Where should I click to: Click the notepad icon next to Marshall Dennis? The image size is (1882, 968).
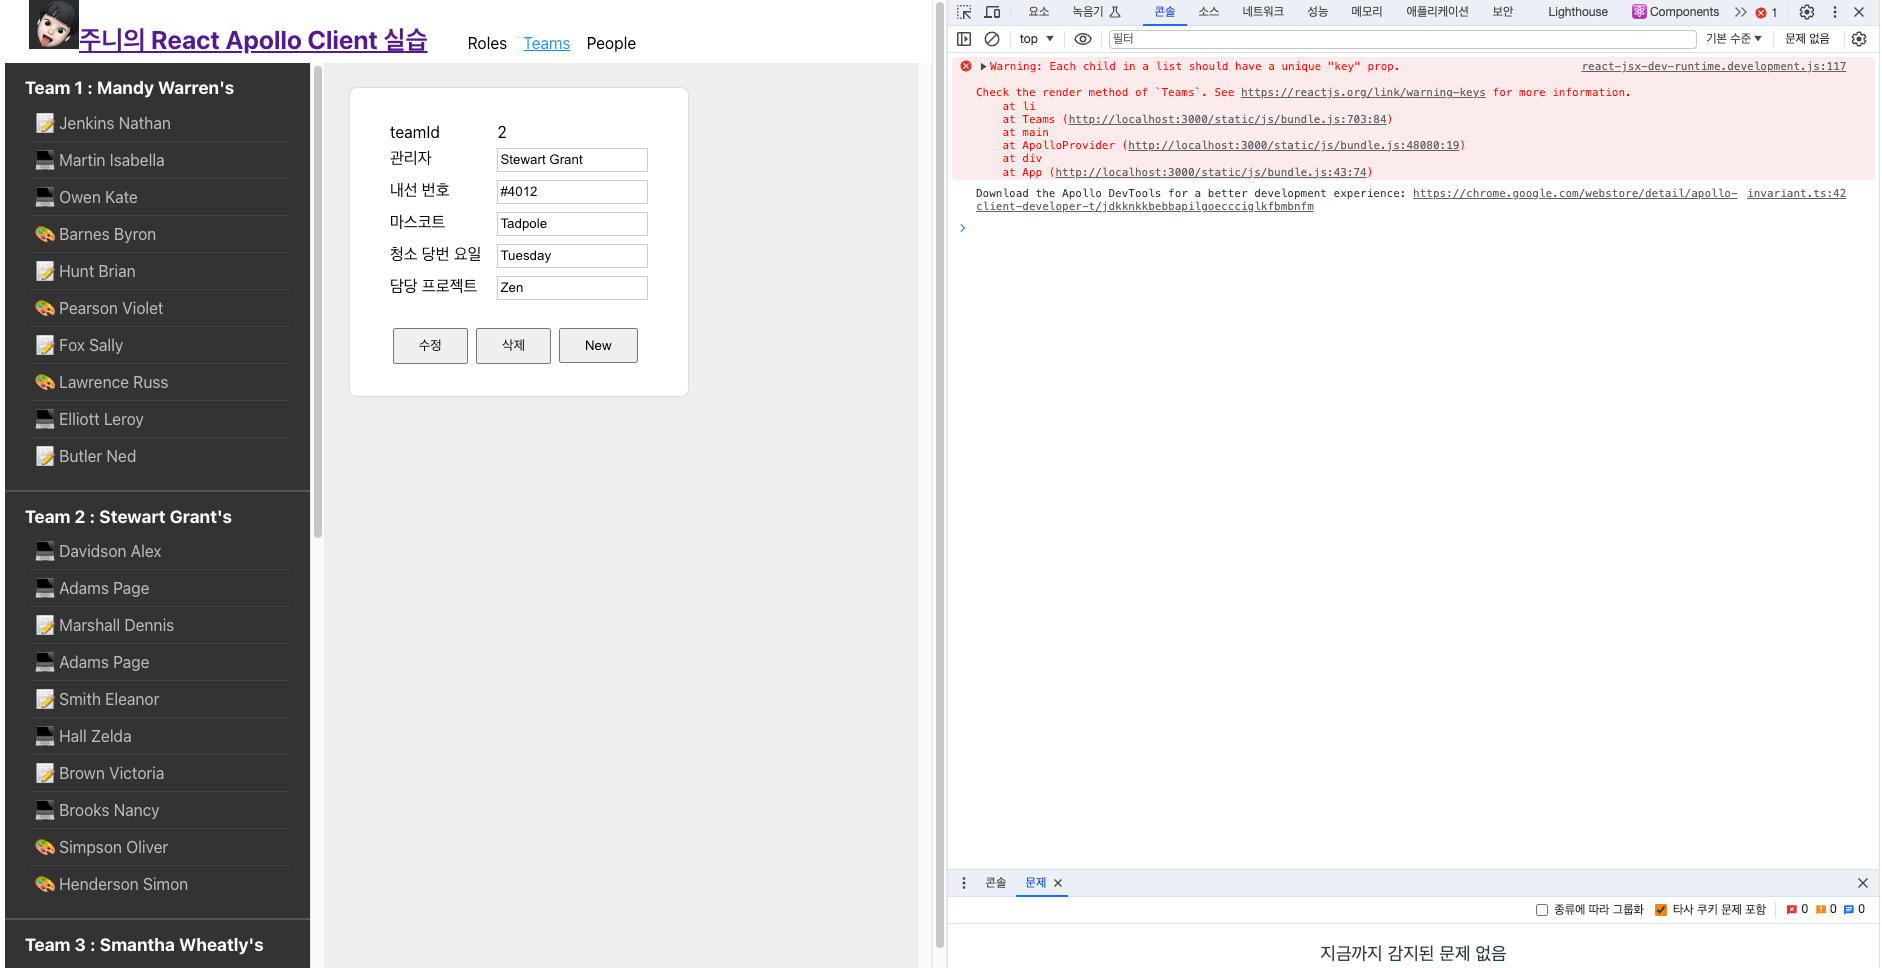point(45,625)
